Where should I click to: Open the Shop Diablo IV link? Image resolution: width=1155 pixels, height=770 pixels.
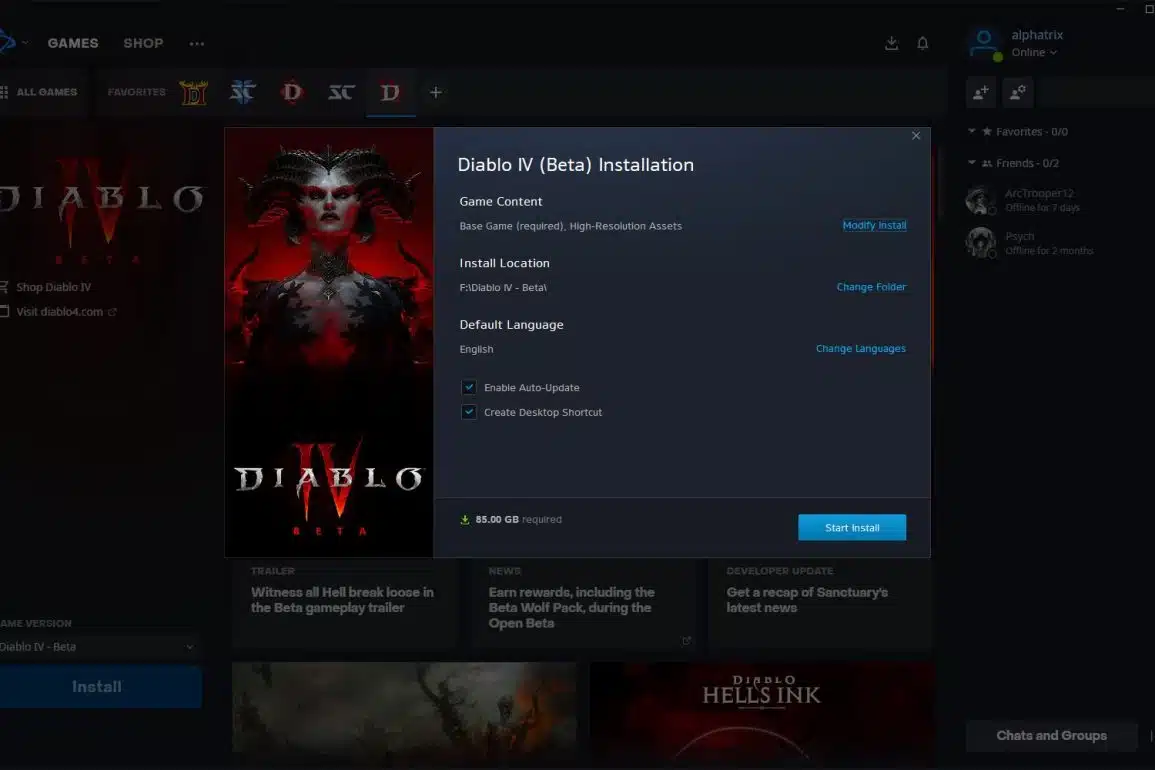pos(53,287)
